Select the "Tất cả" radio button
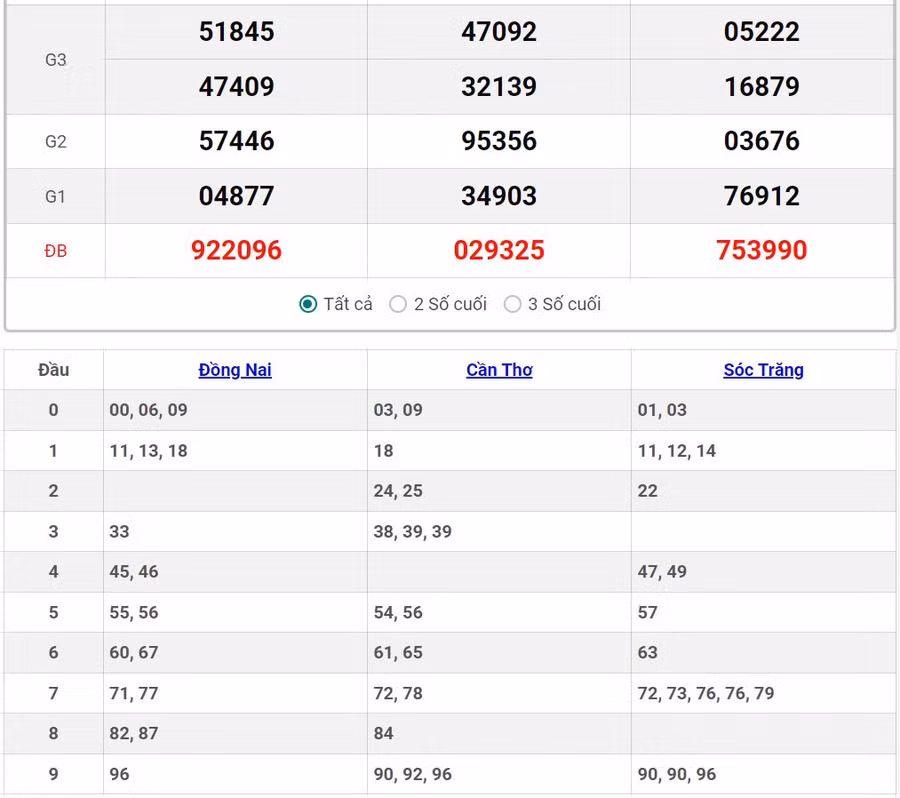This screenshot has height=798, width=900. pyautogui.click(x=308, y=304)
